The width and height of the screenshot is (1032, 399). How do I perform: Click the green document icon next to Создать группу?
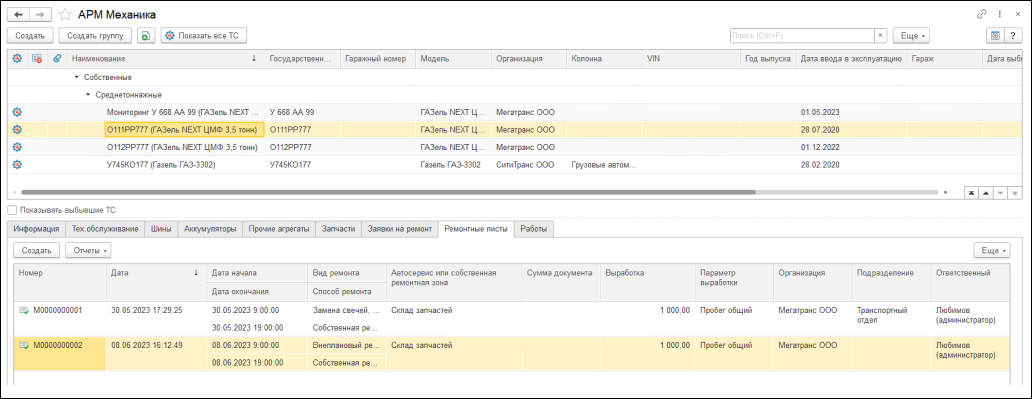pyautogui.click(x=146, y=36)
